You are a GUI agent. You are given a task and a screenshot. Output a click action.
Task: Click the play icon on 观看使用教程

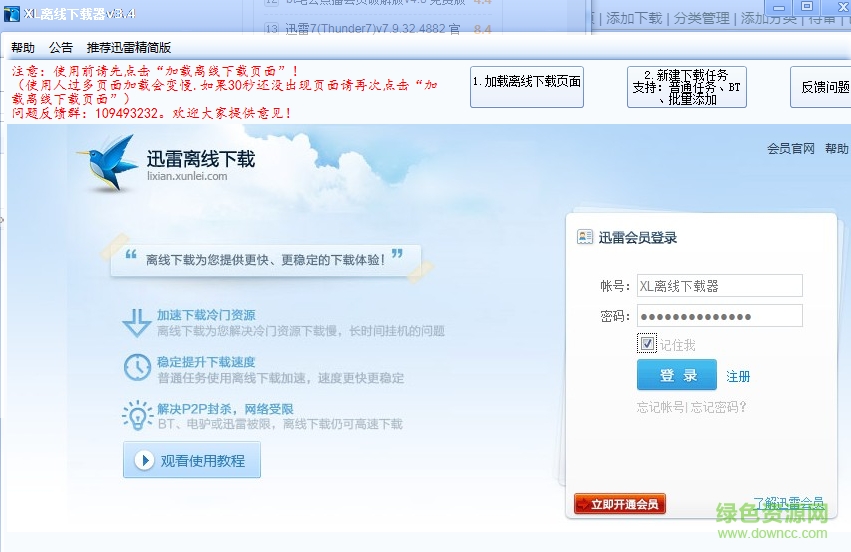pyautogui.click(x=144, y=460)
